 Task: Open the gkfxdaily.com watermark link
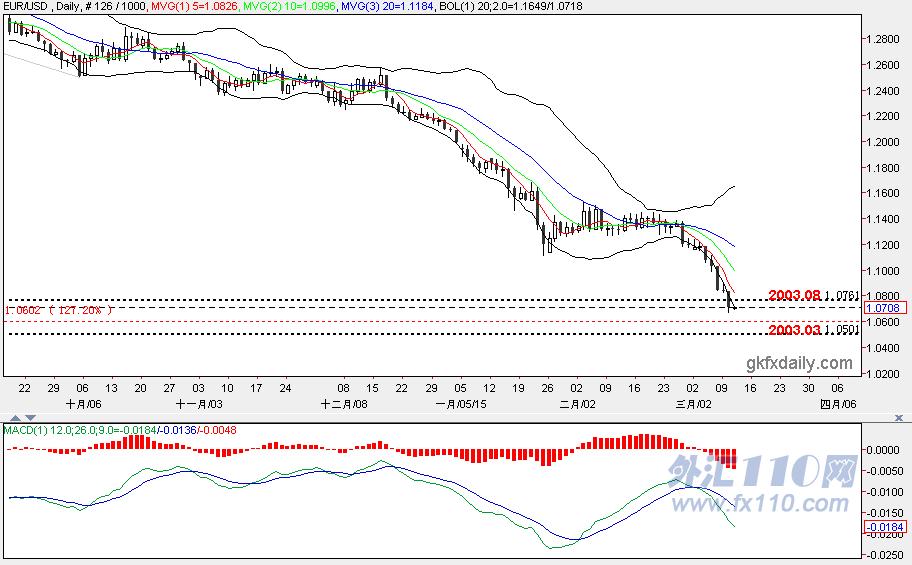click(x=799, y=364)
